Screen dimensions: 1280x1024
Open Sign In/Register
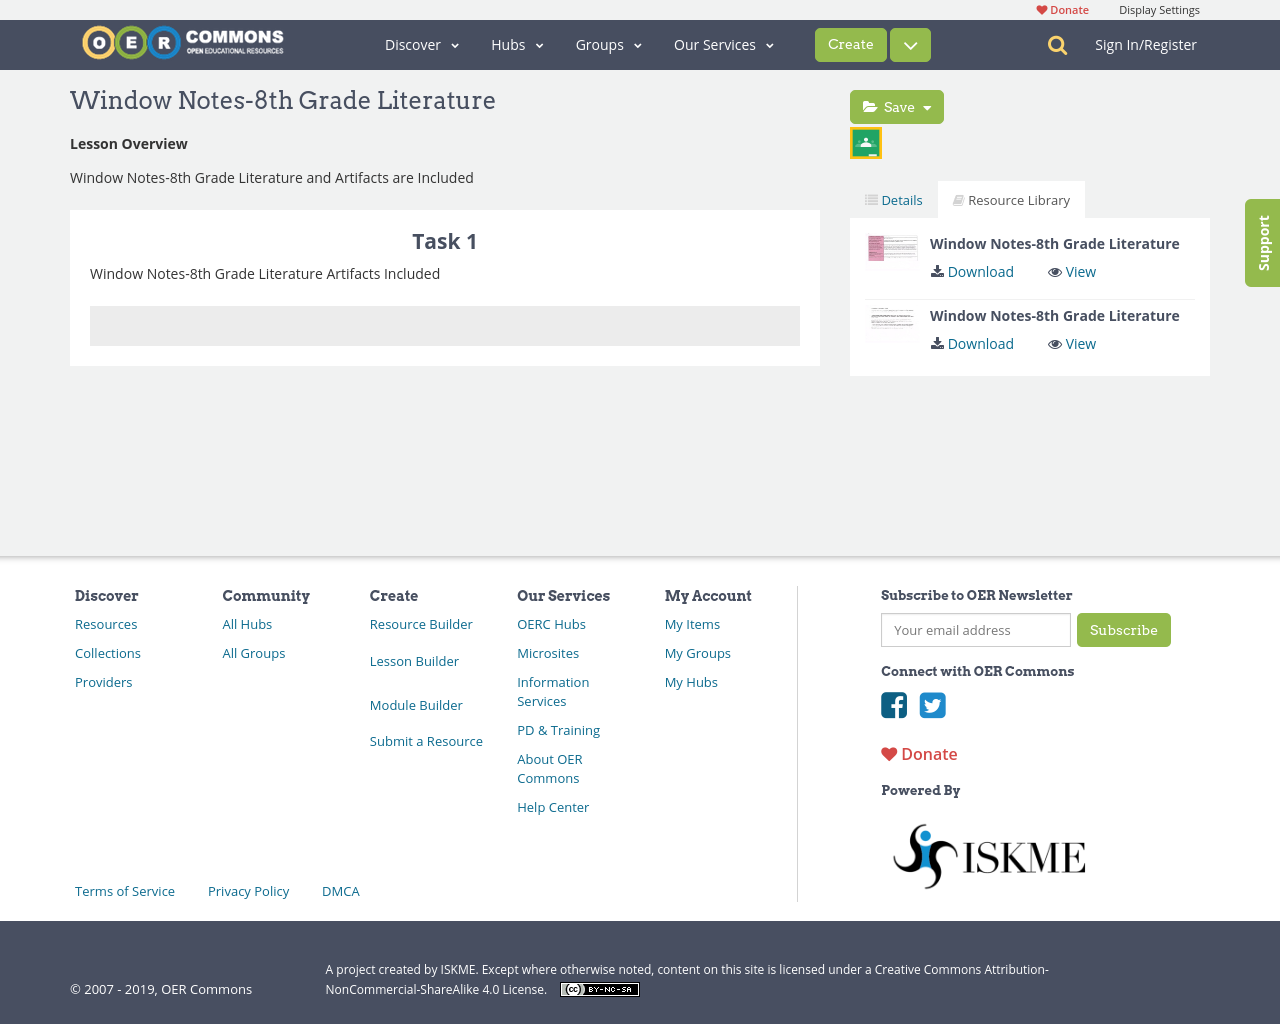tap(1145, 43)
